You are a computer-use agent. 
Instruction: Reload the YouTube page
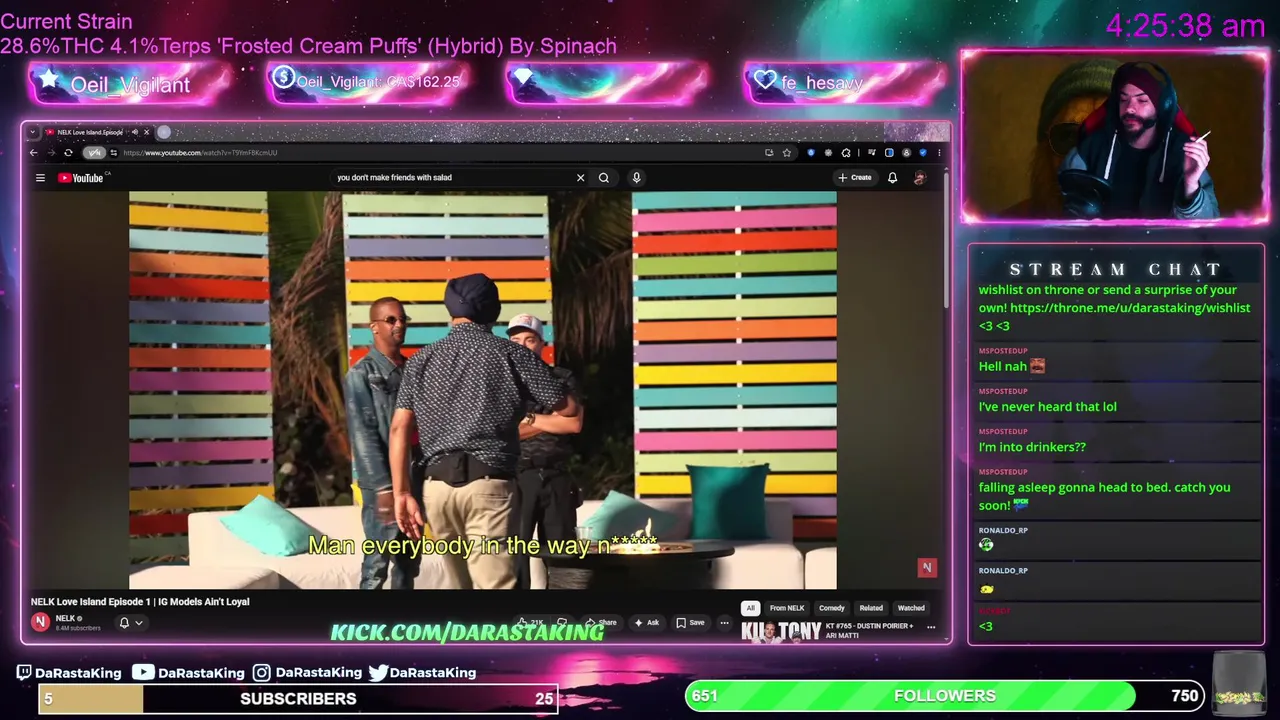click(x=68, y=153)
